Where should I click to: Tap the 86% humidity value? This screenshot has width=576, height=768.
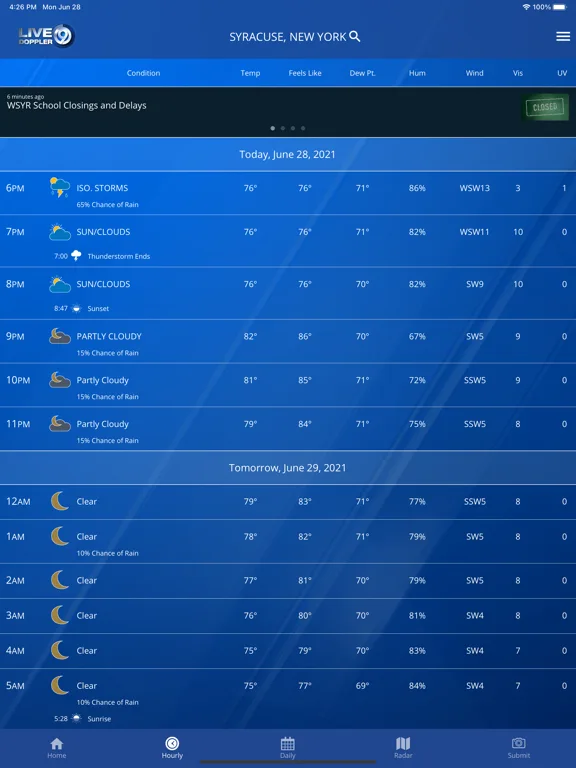pyautogui.click(x=417, y=188)
